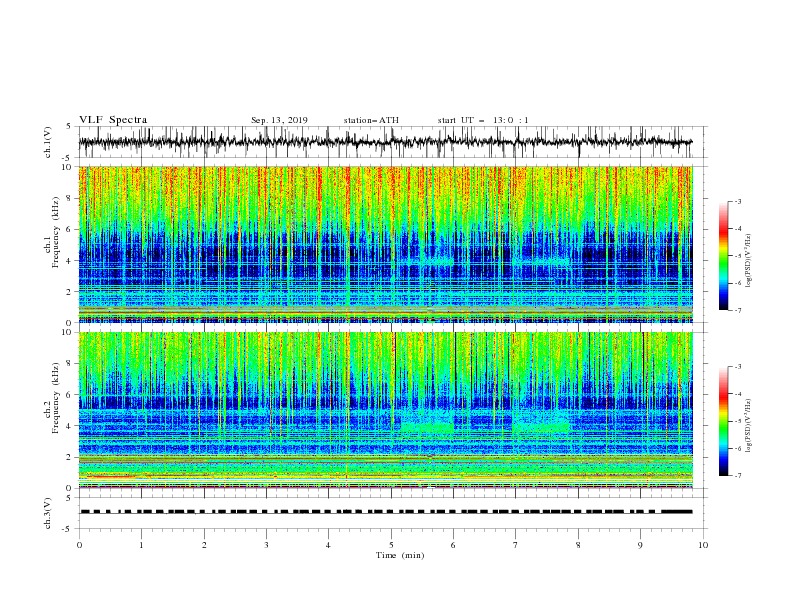Click the 'VLF Spectra' title text
The image size is (792, 612).
pos(113,120)
